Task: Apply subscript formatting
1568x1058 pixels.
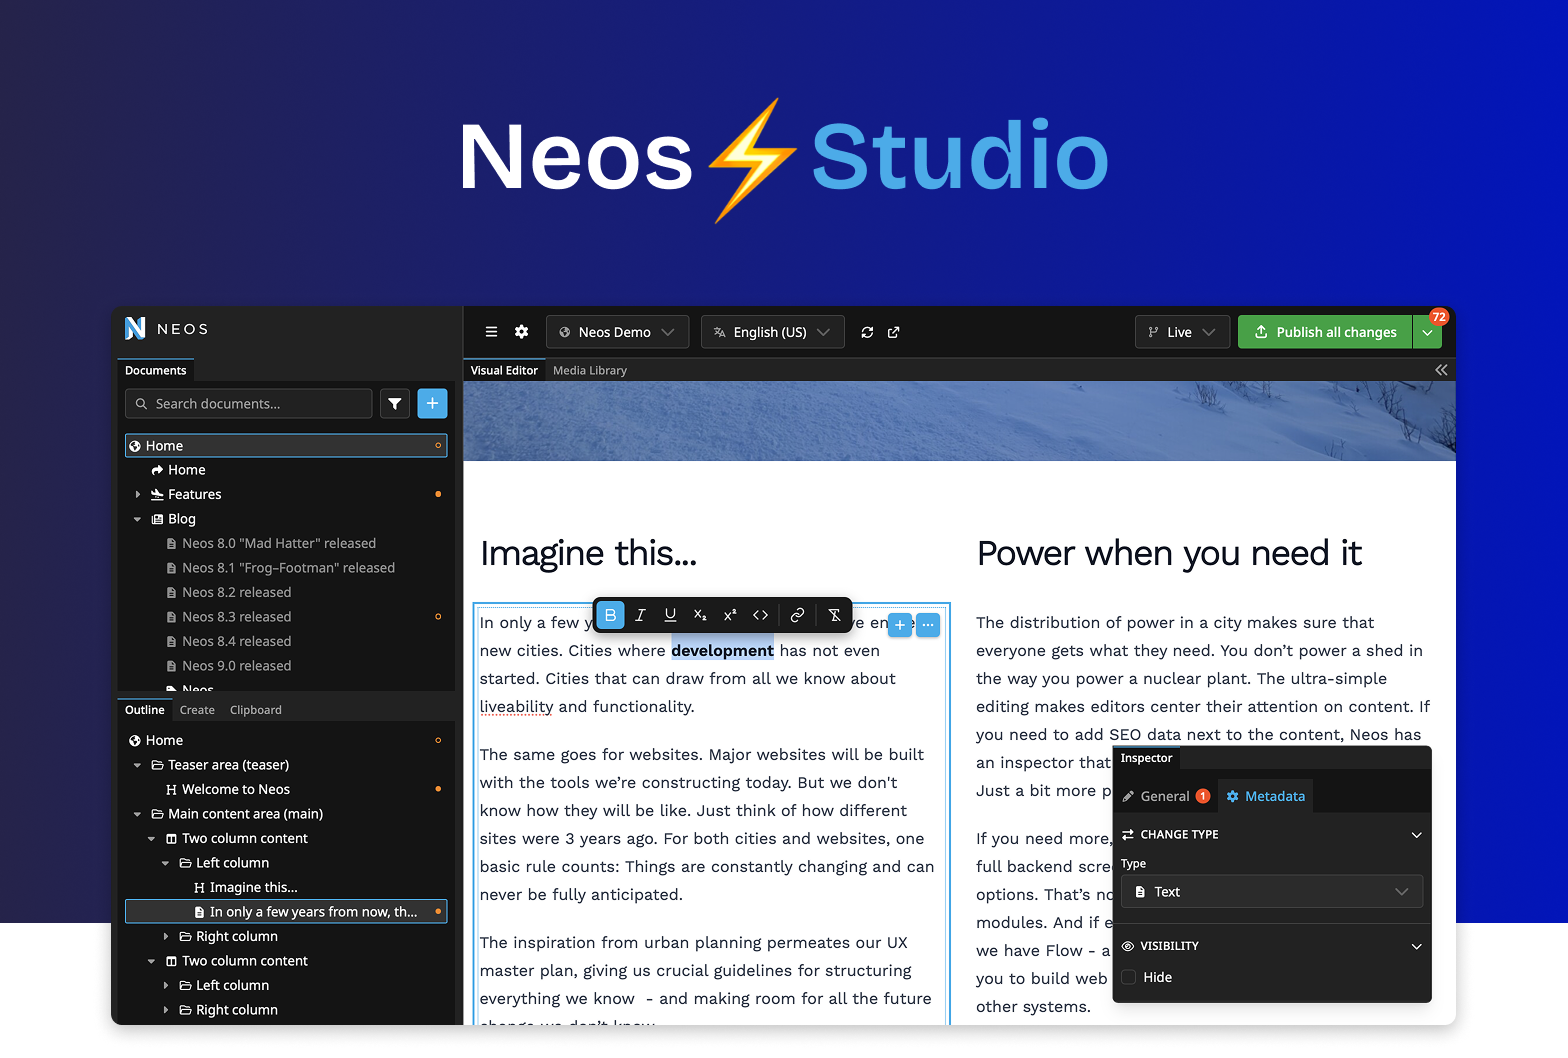Action: click(x=700, y=615)
